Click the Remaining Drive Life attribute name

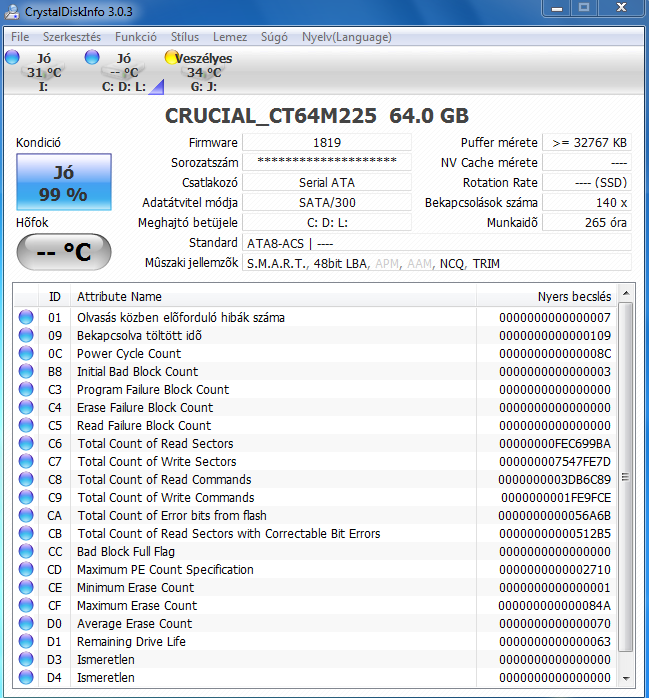point(131,641)
